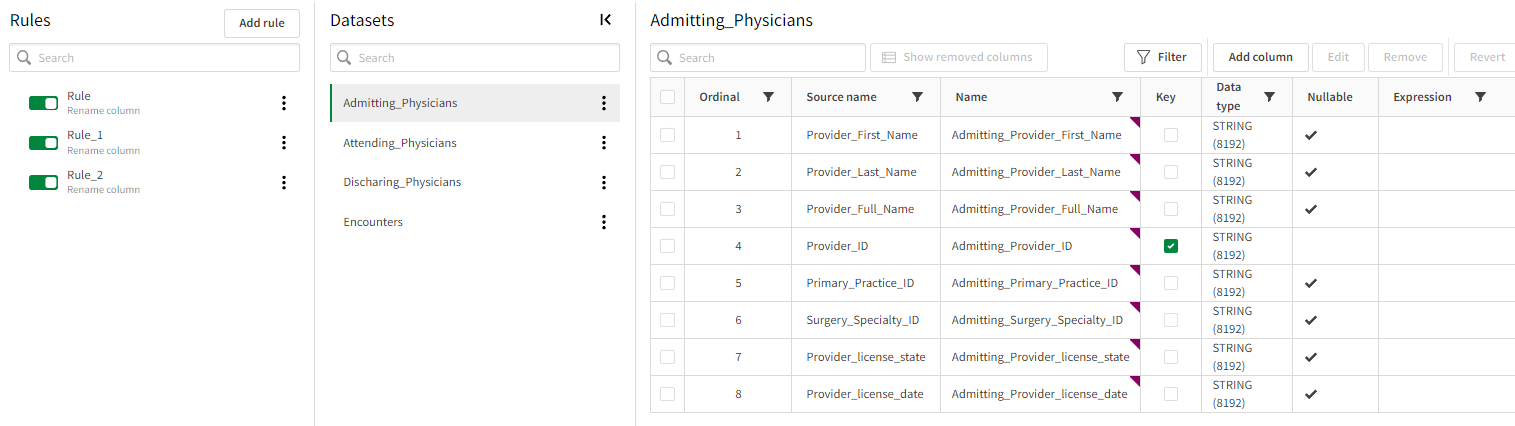Open the kebab menu for Admitting_Physicians dataset
The height and width of the screenshot is (426, 1515).
[604, 103]
